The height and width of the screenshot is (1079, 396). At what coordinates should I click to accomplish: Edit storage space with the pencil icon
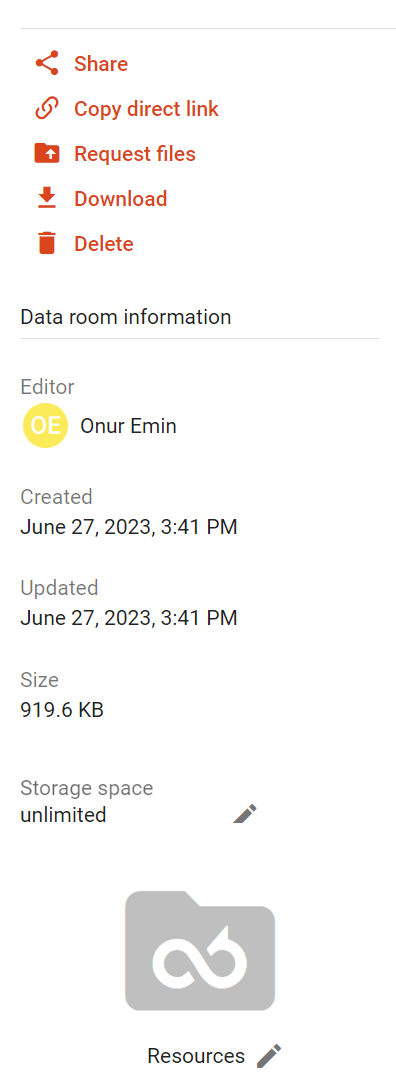coord(244,813)
